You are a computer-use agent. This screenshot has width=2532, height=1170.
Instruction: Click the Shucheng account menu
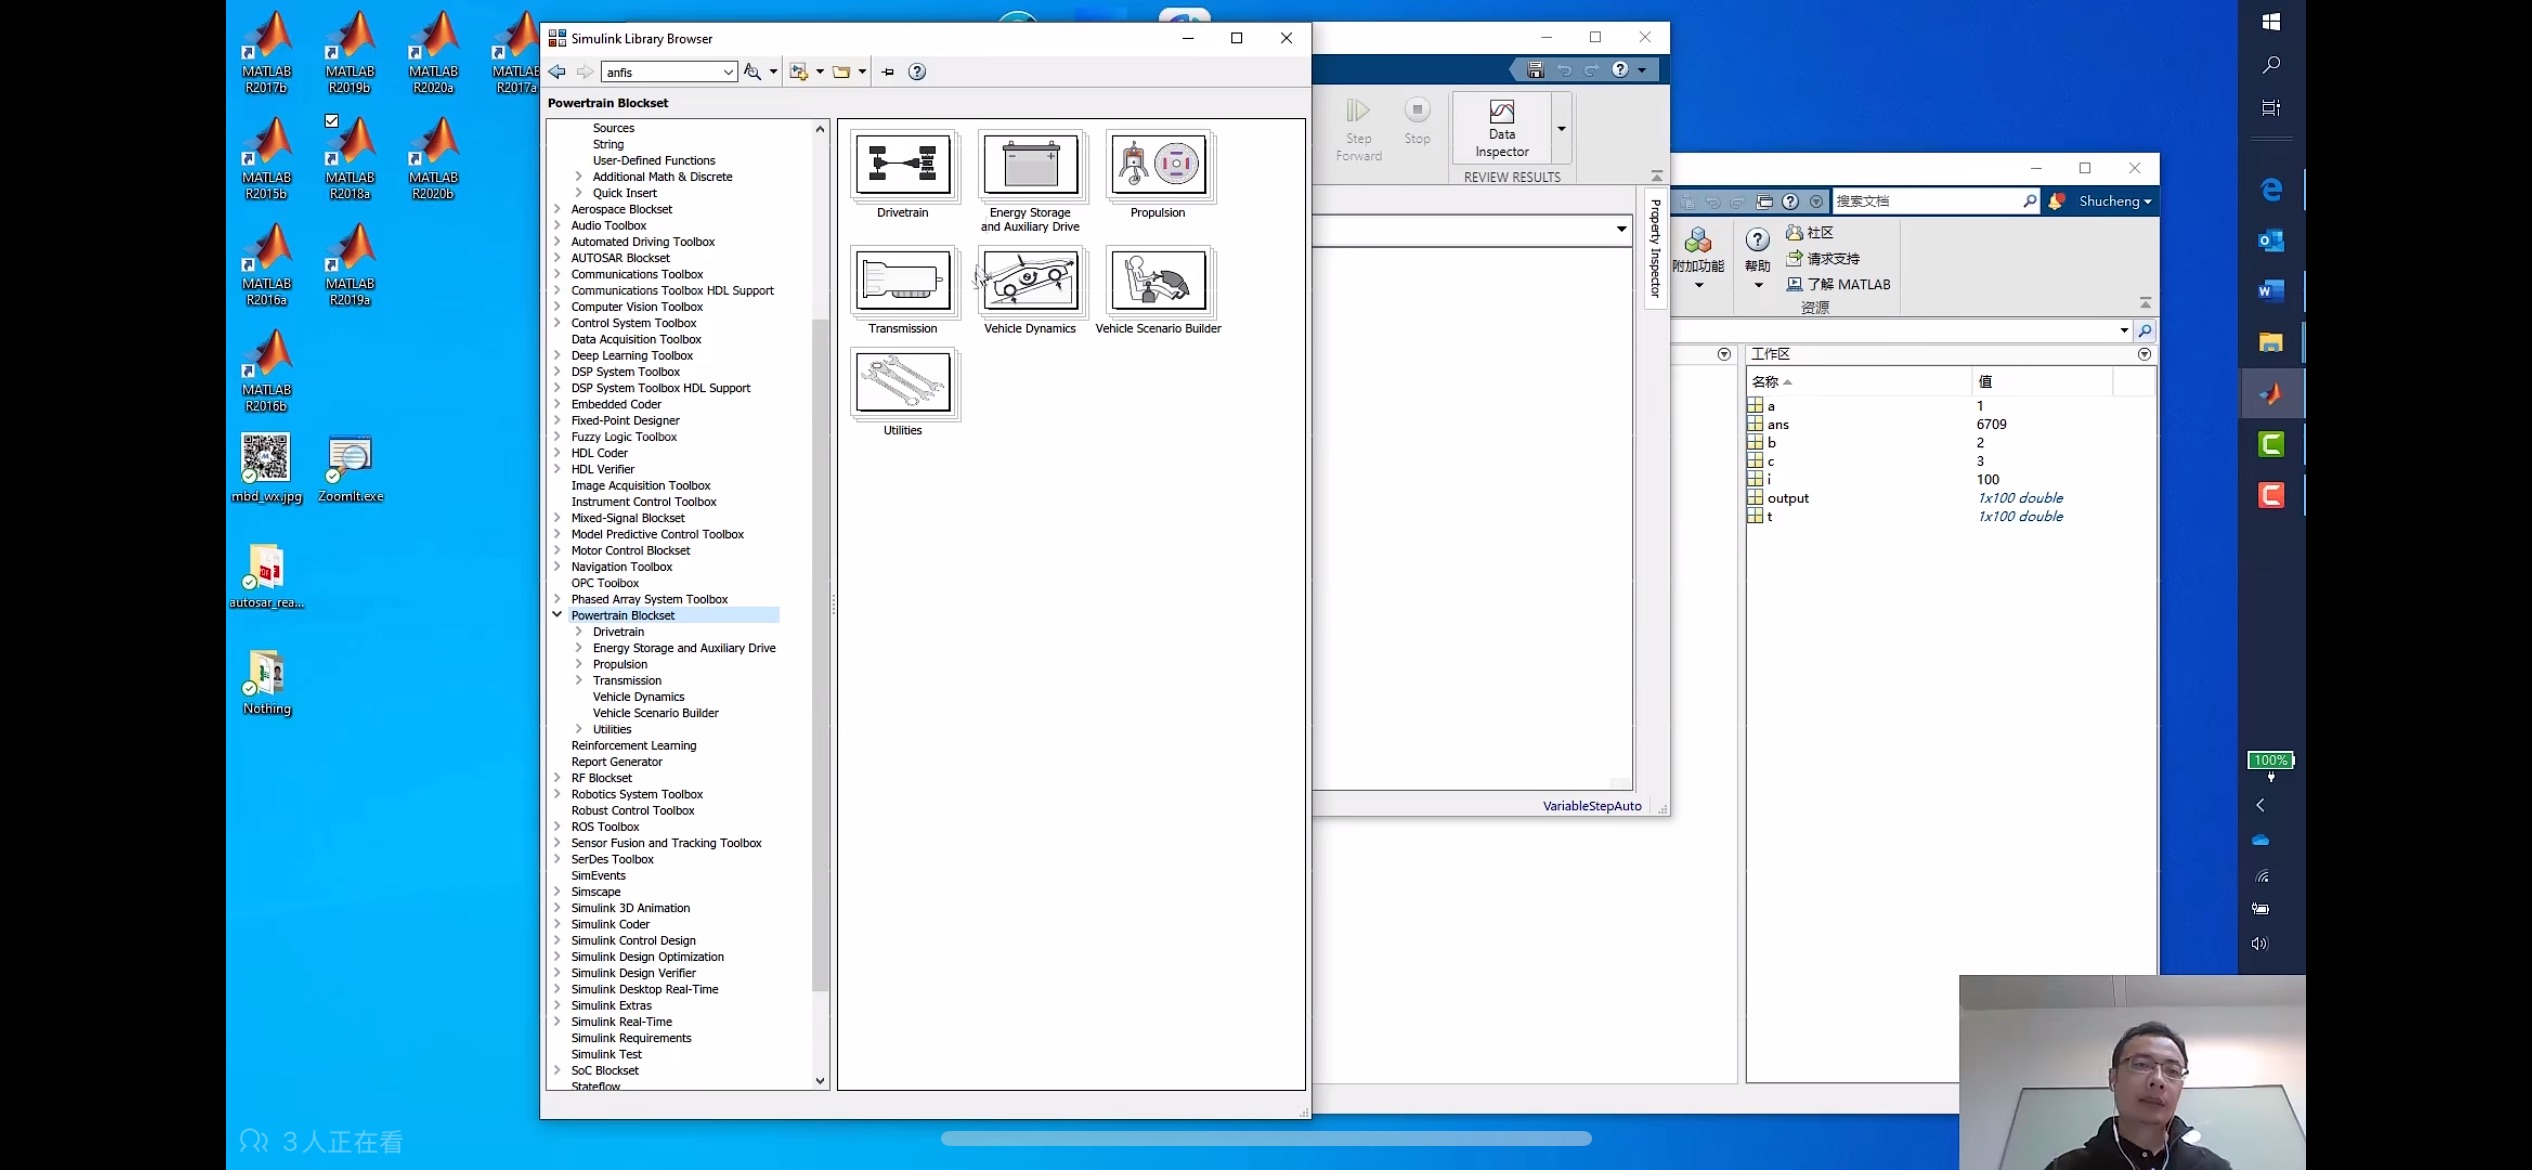coord(2113,201)
